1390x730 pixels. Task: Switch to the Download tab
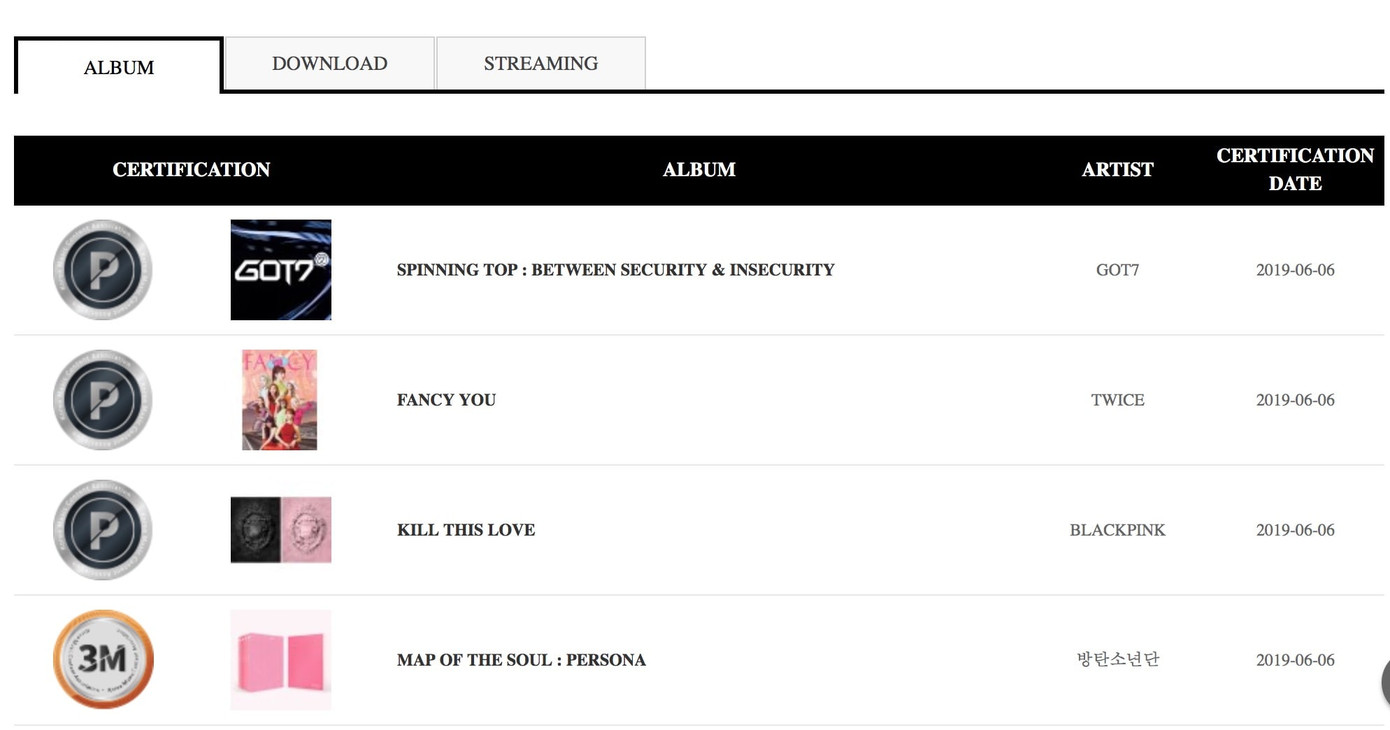[330, 63]
